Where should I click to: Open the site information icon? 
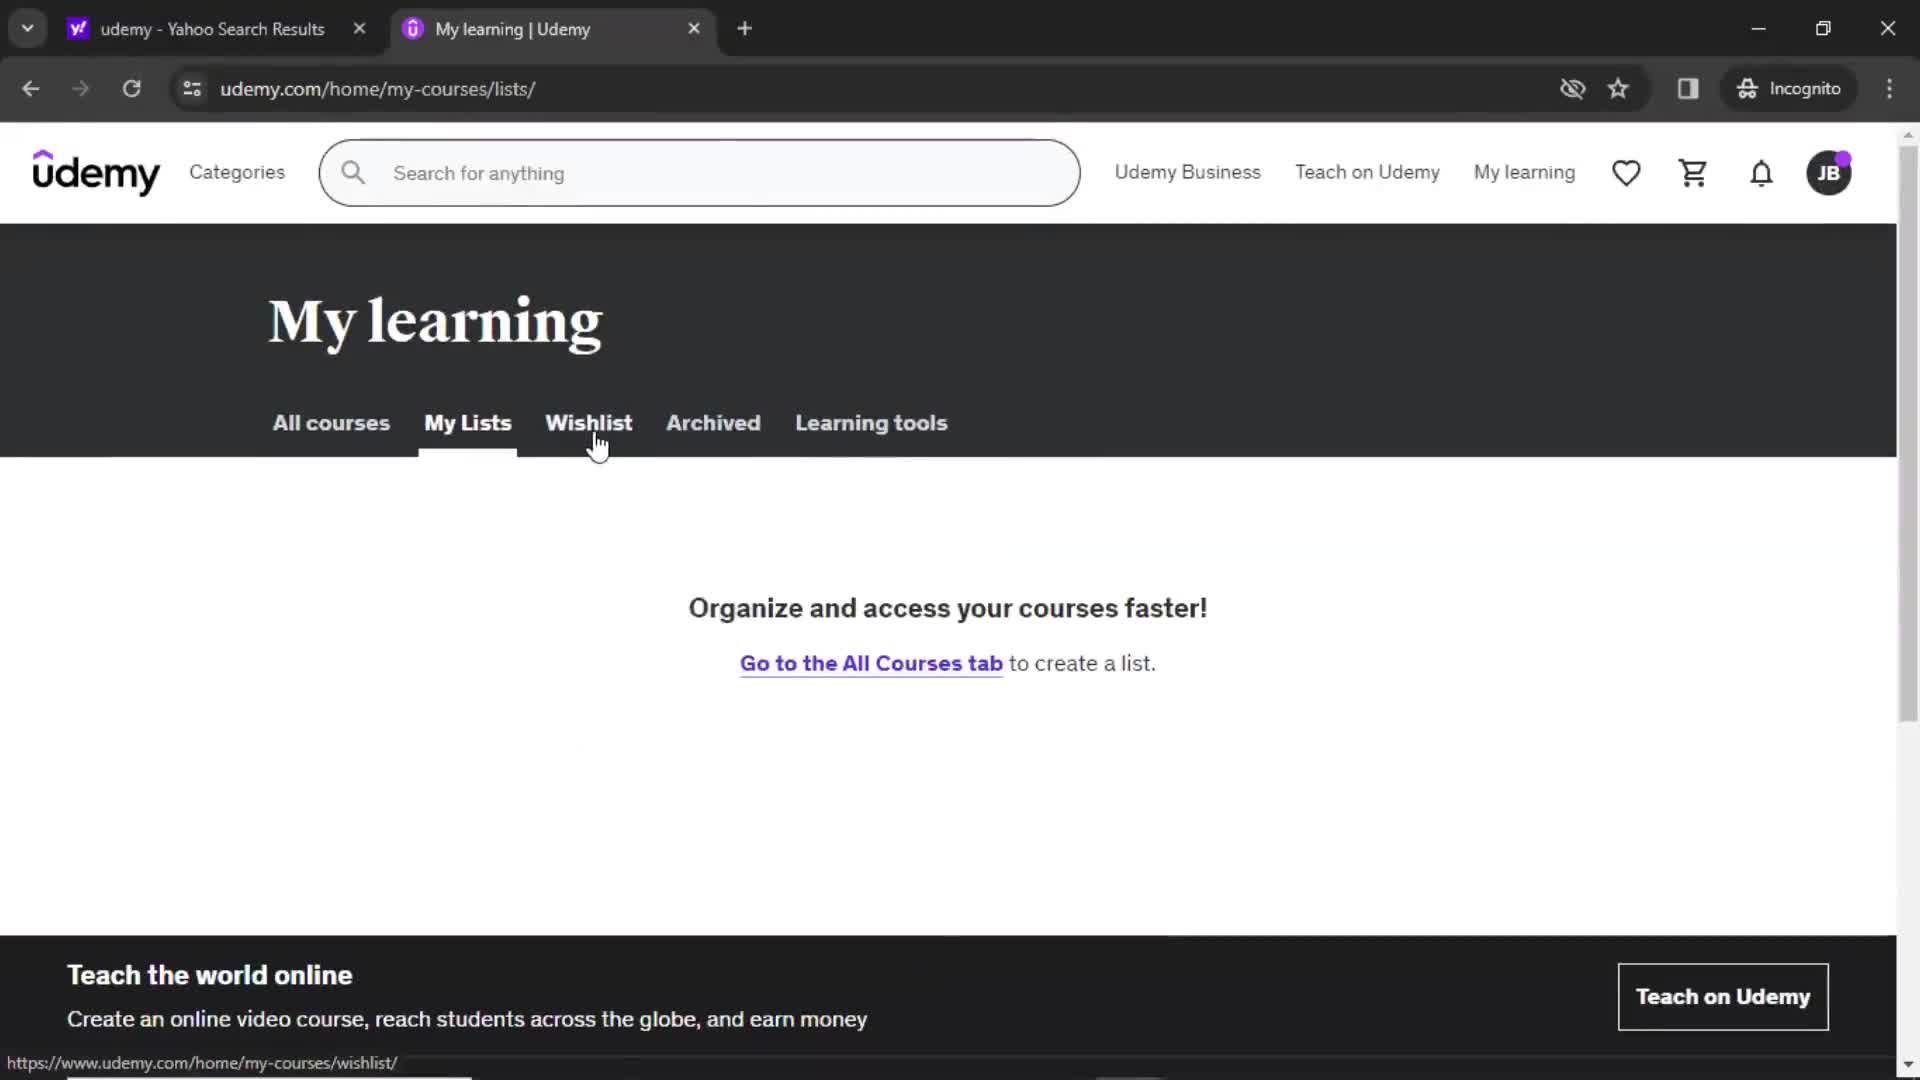tap(192, 89)
